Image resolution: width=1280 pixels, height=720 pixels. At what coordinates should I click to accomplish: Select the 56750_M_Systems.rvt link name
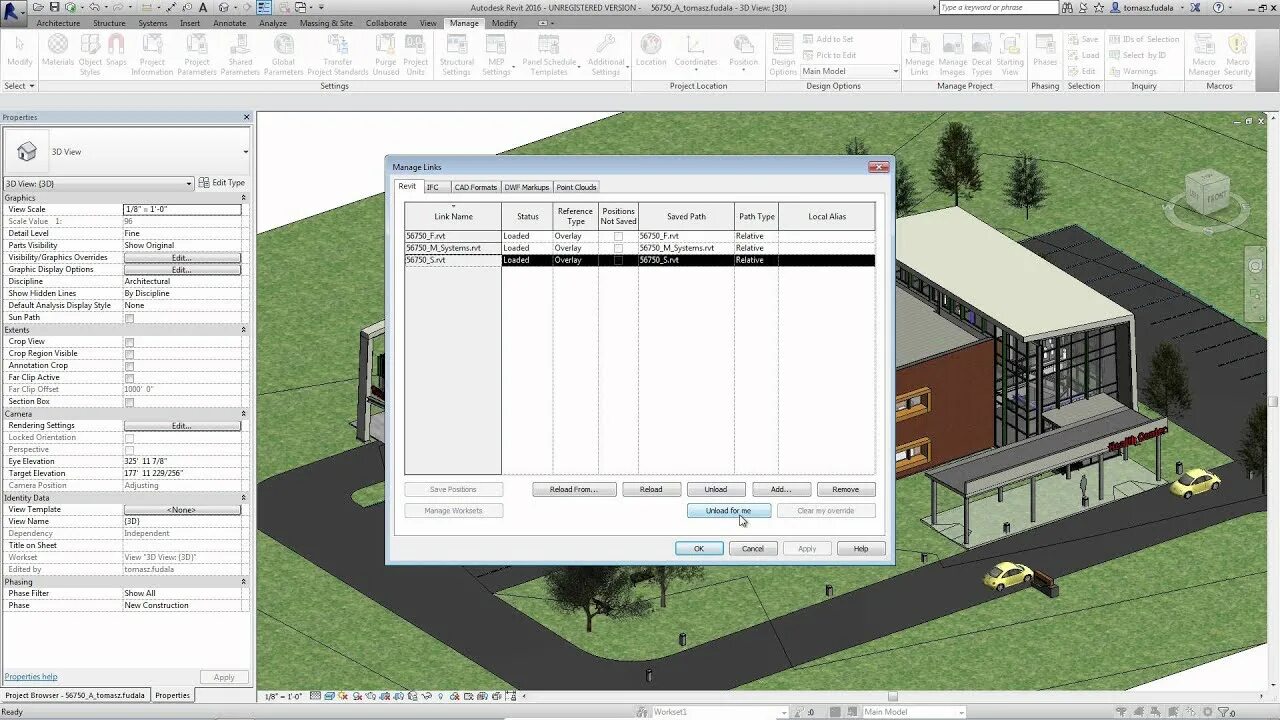453,248
